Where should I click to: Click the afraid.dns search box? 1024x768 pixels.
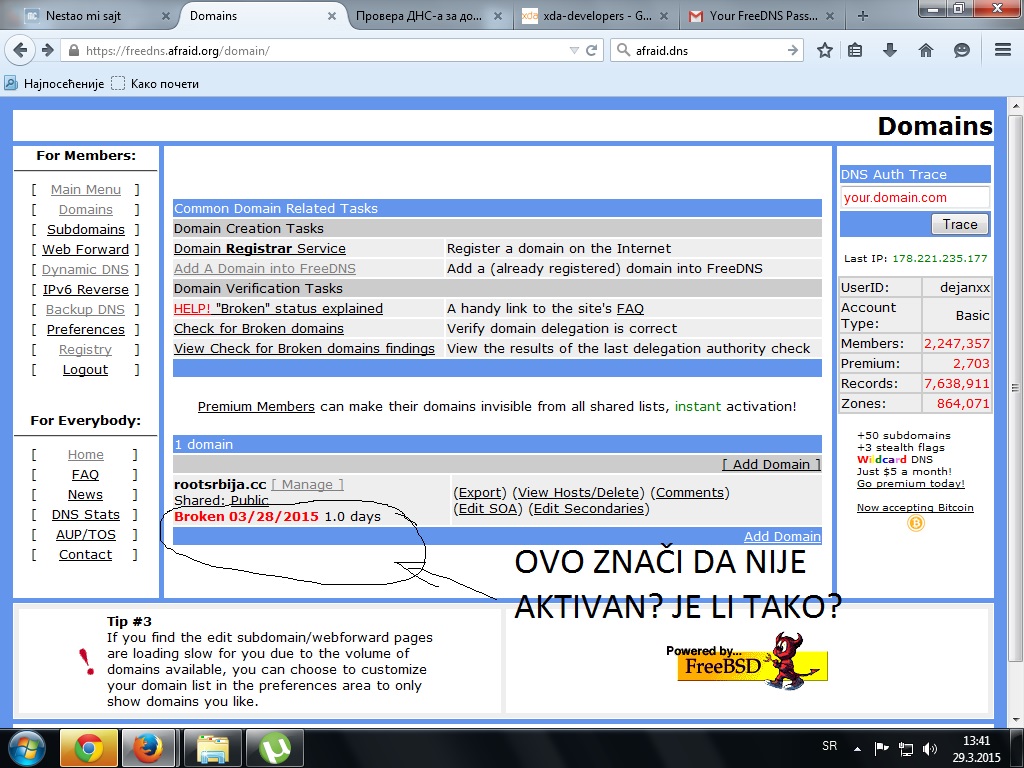pyautogui.click(x=707, y=50)
